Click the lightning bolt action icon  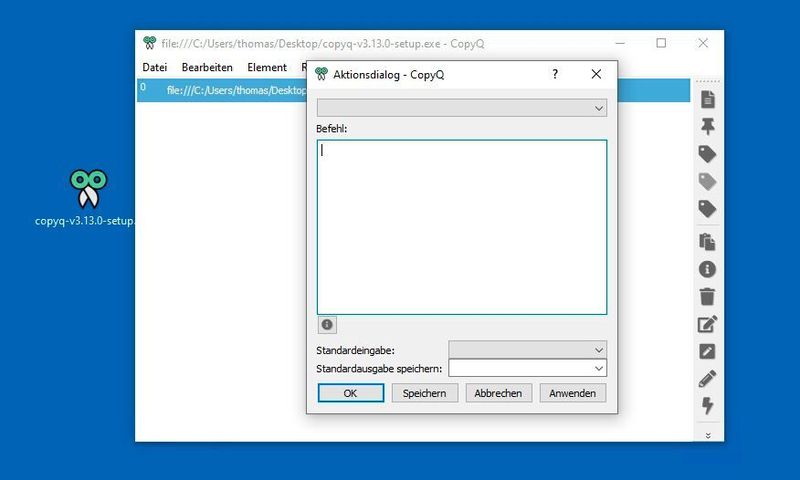coord(707,406)
